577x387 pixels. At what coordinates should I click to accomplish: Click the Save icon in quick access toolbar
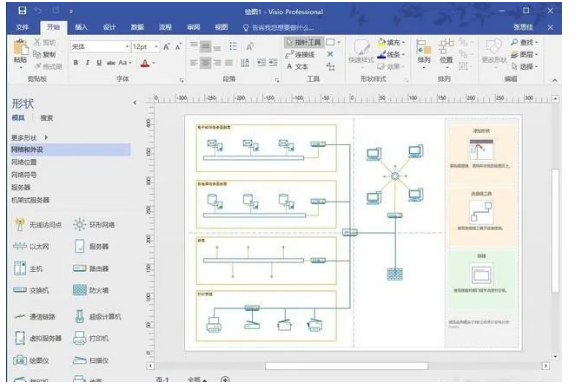[22, 11]
